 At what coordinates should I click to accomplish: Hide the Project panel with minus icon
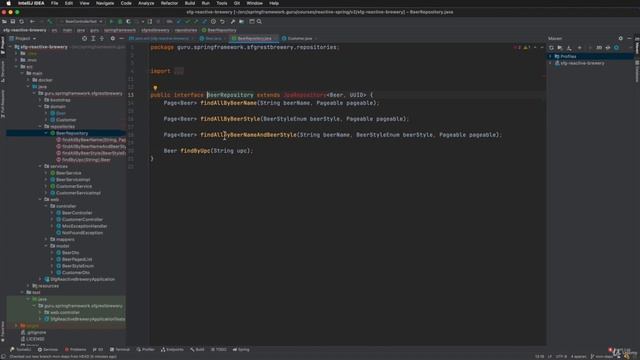pos(122,38)
